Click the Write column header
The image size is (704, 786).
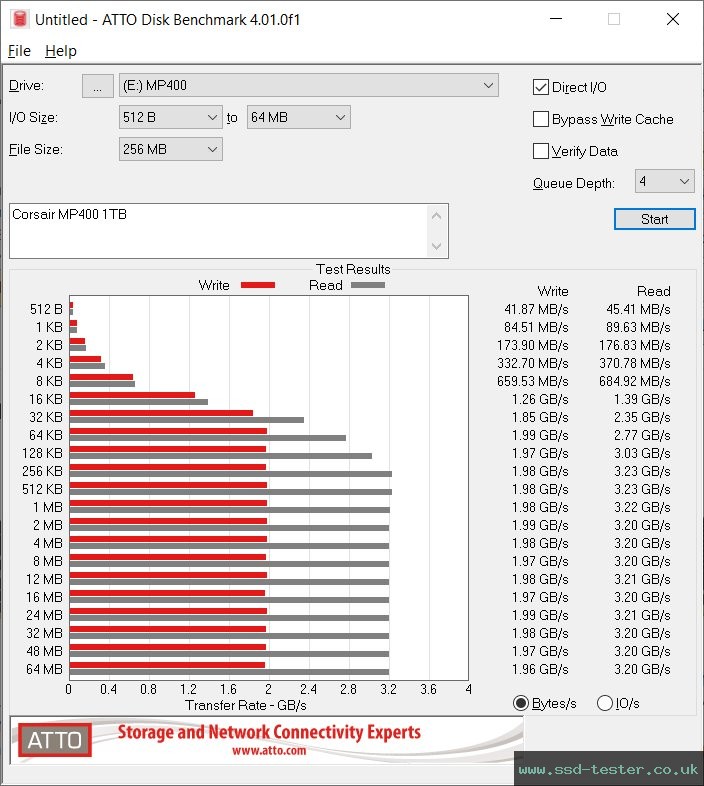point(553,291)
